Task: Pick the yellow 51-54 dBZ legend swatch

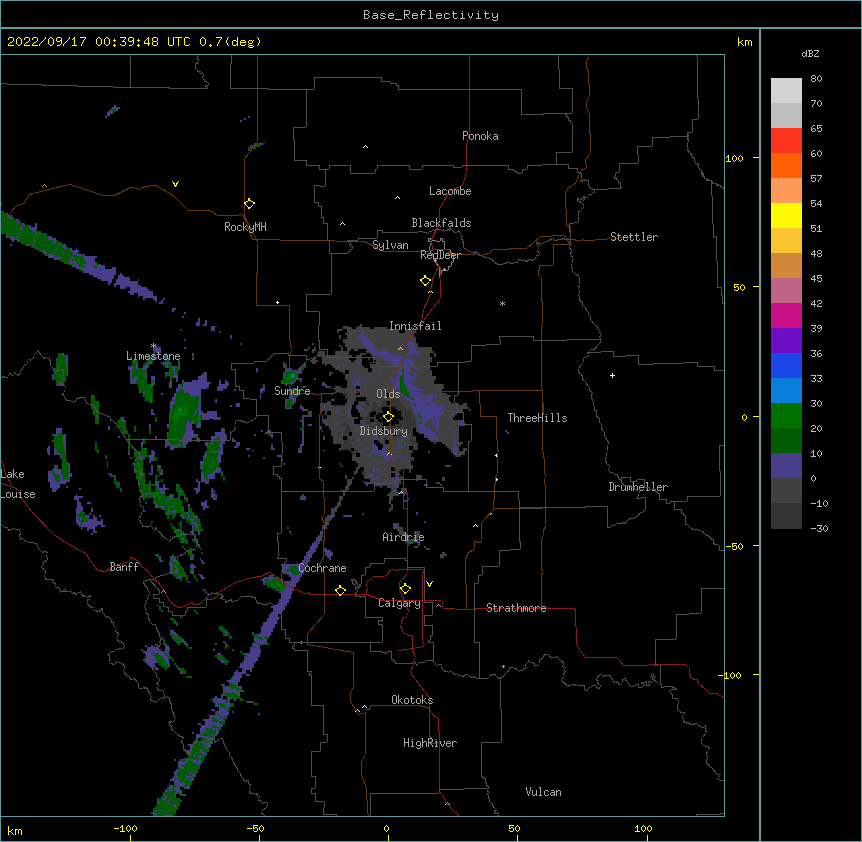Action: 786,215
